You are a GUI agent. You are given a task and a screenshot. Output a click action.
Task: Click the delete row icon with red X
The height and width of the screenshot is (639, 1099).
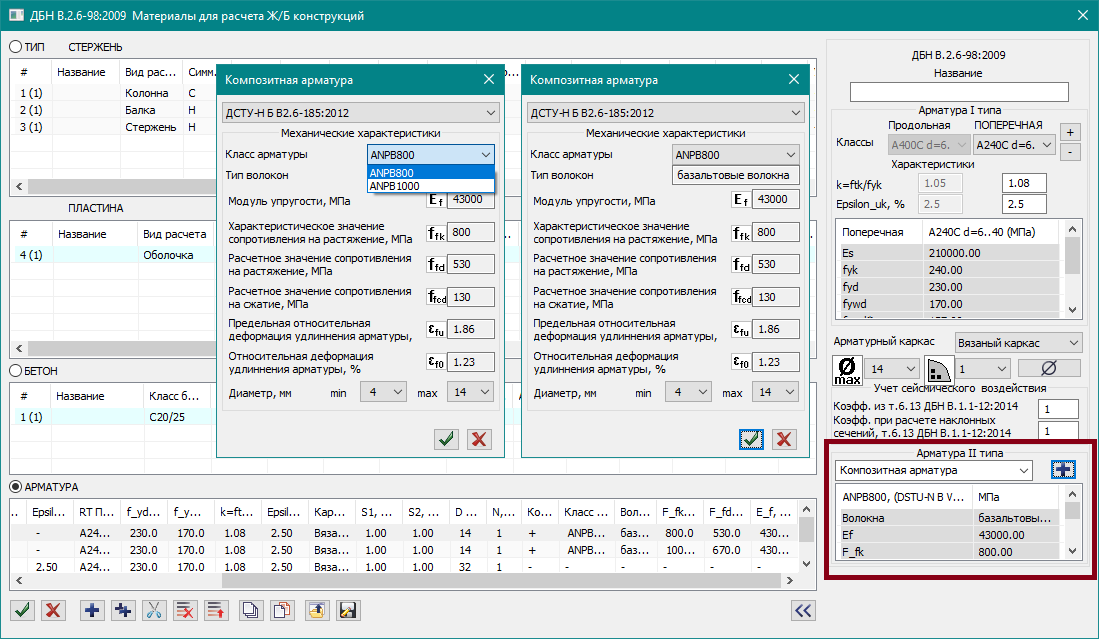[184, 610]
